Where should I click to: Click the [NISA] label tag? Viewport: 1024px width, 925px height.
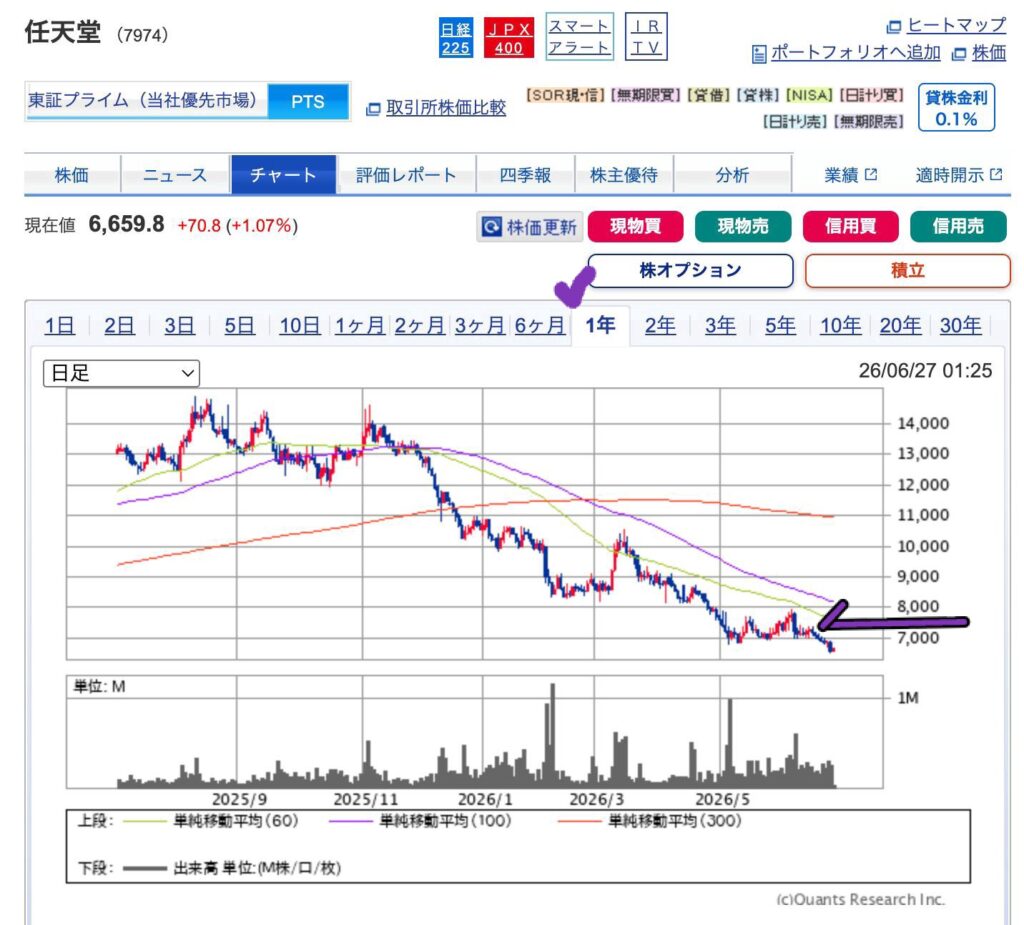809,95
